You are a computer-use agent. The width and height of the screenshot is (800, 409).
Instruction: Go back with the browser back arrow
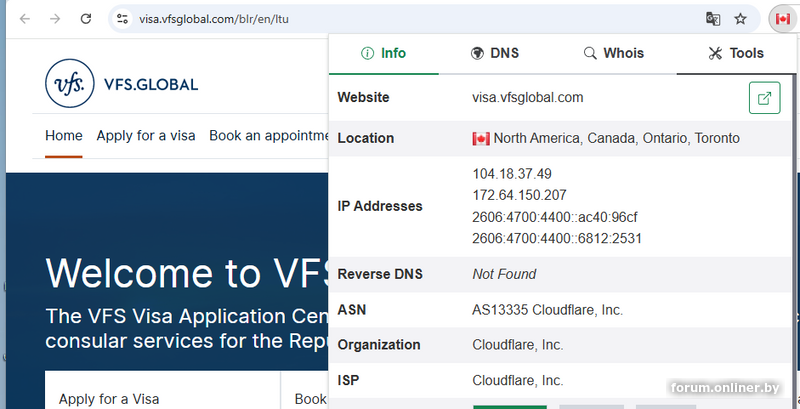(x=24, y=19)
